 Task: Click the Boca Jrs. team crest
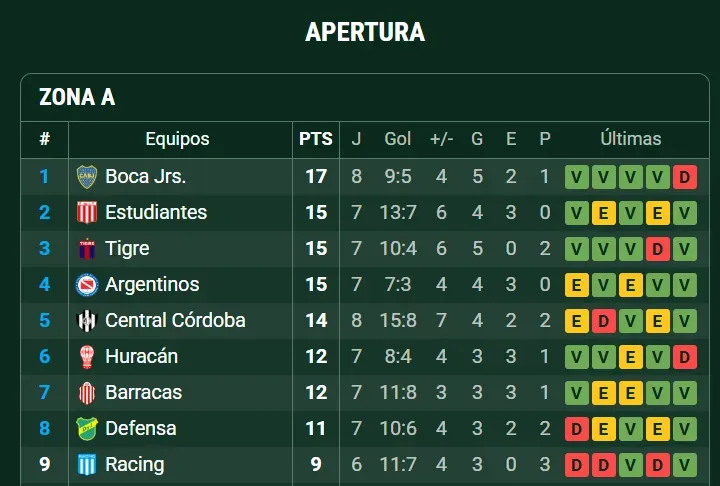click(87, 177)
